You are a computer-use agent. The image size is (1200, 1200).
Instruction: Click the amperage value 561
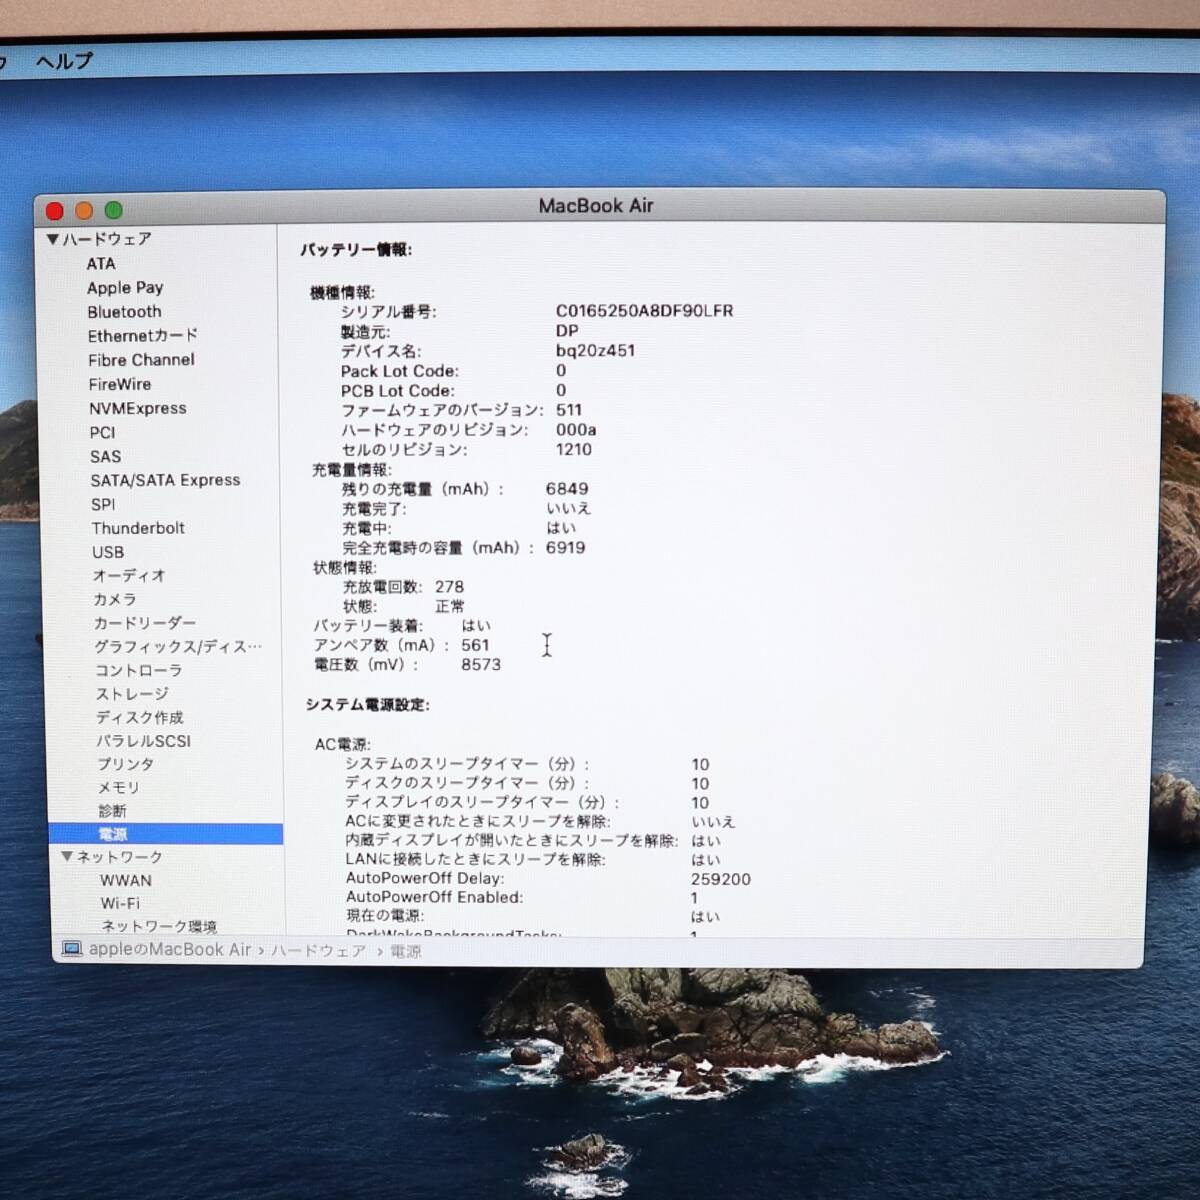(x=475, y=645)
